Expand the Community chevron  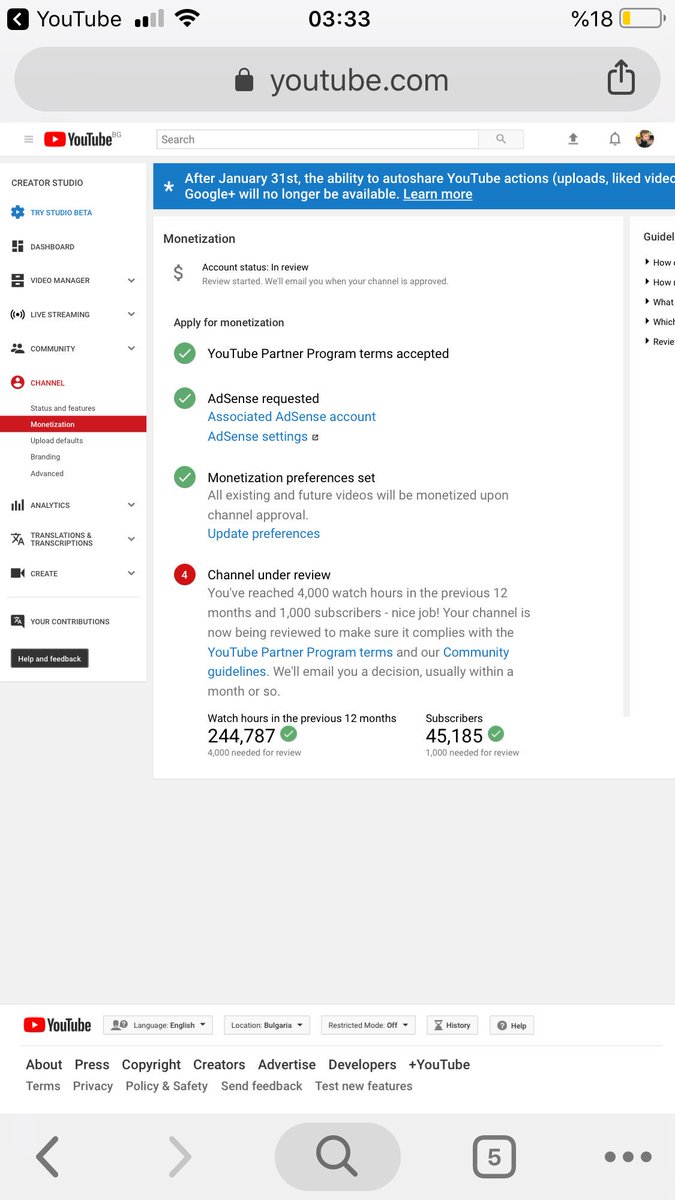[131, 349]
